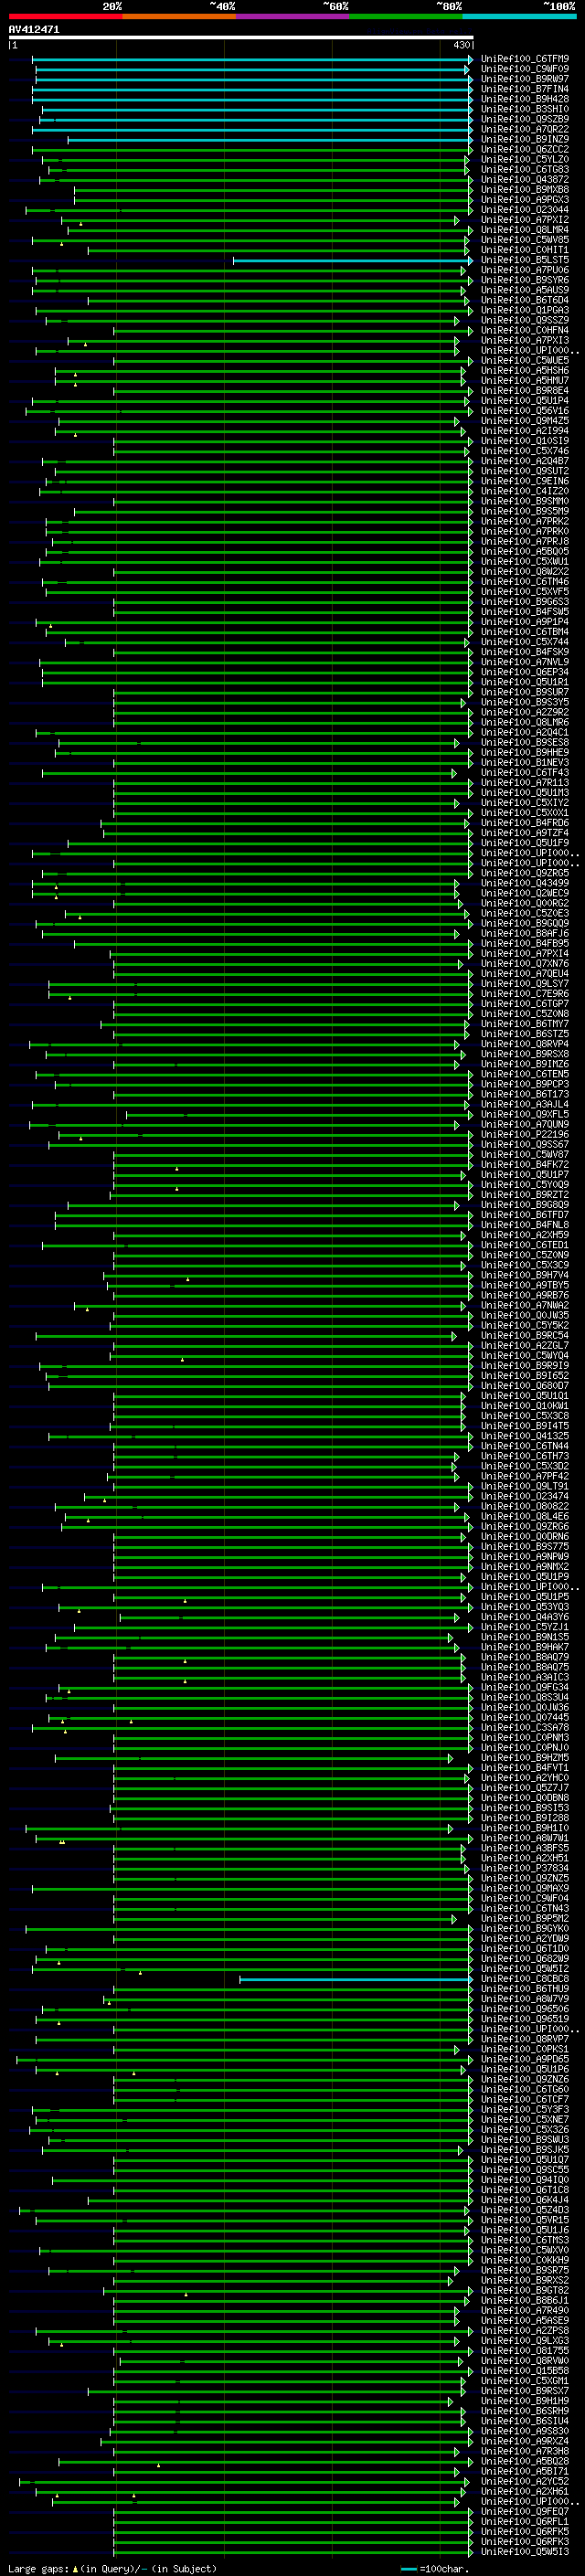Open hit UniRef100_C8CBC8
585x2576 pixels.
(525, 1979)
